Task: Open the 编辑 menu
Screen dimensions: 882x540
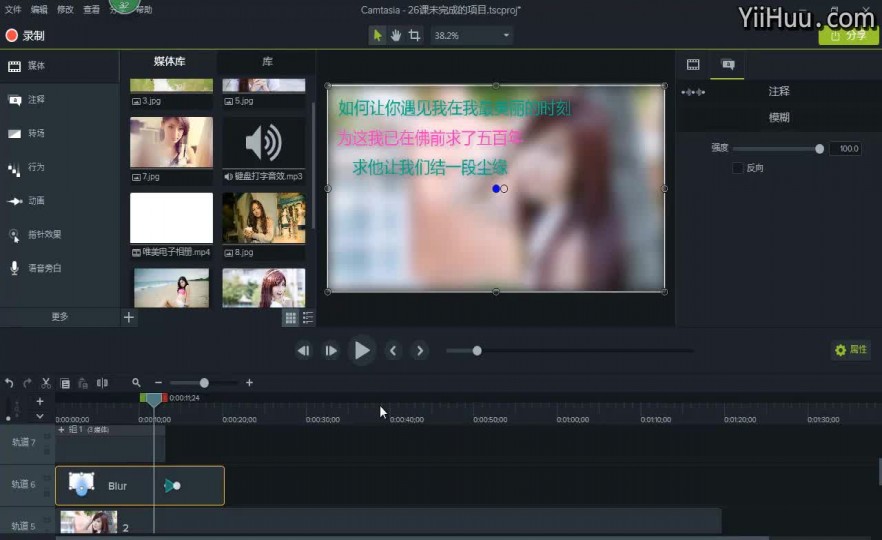Action: (39, 10)
